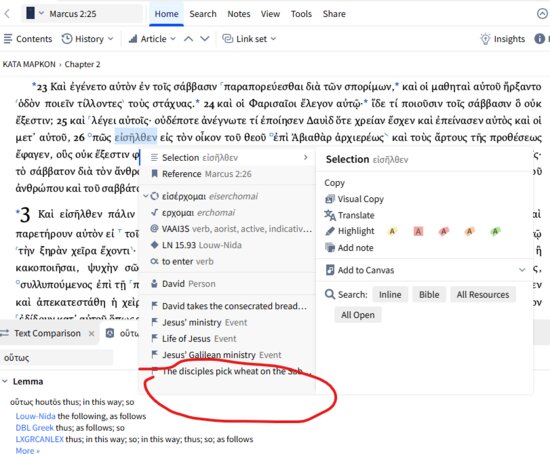This screenshot has height=455, width=550.
Task: Expand the Article dropdown
Action: [x=173, y=39]
